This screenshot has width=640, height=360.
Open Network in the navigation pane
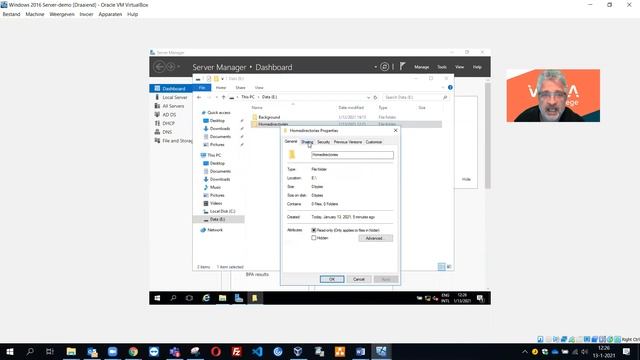click(215, 230)
